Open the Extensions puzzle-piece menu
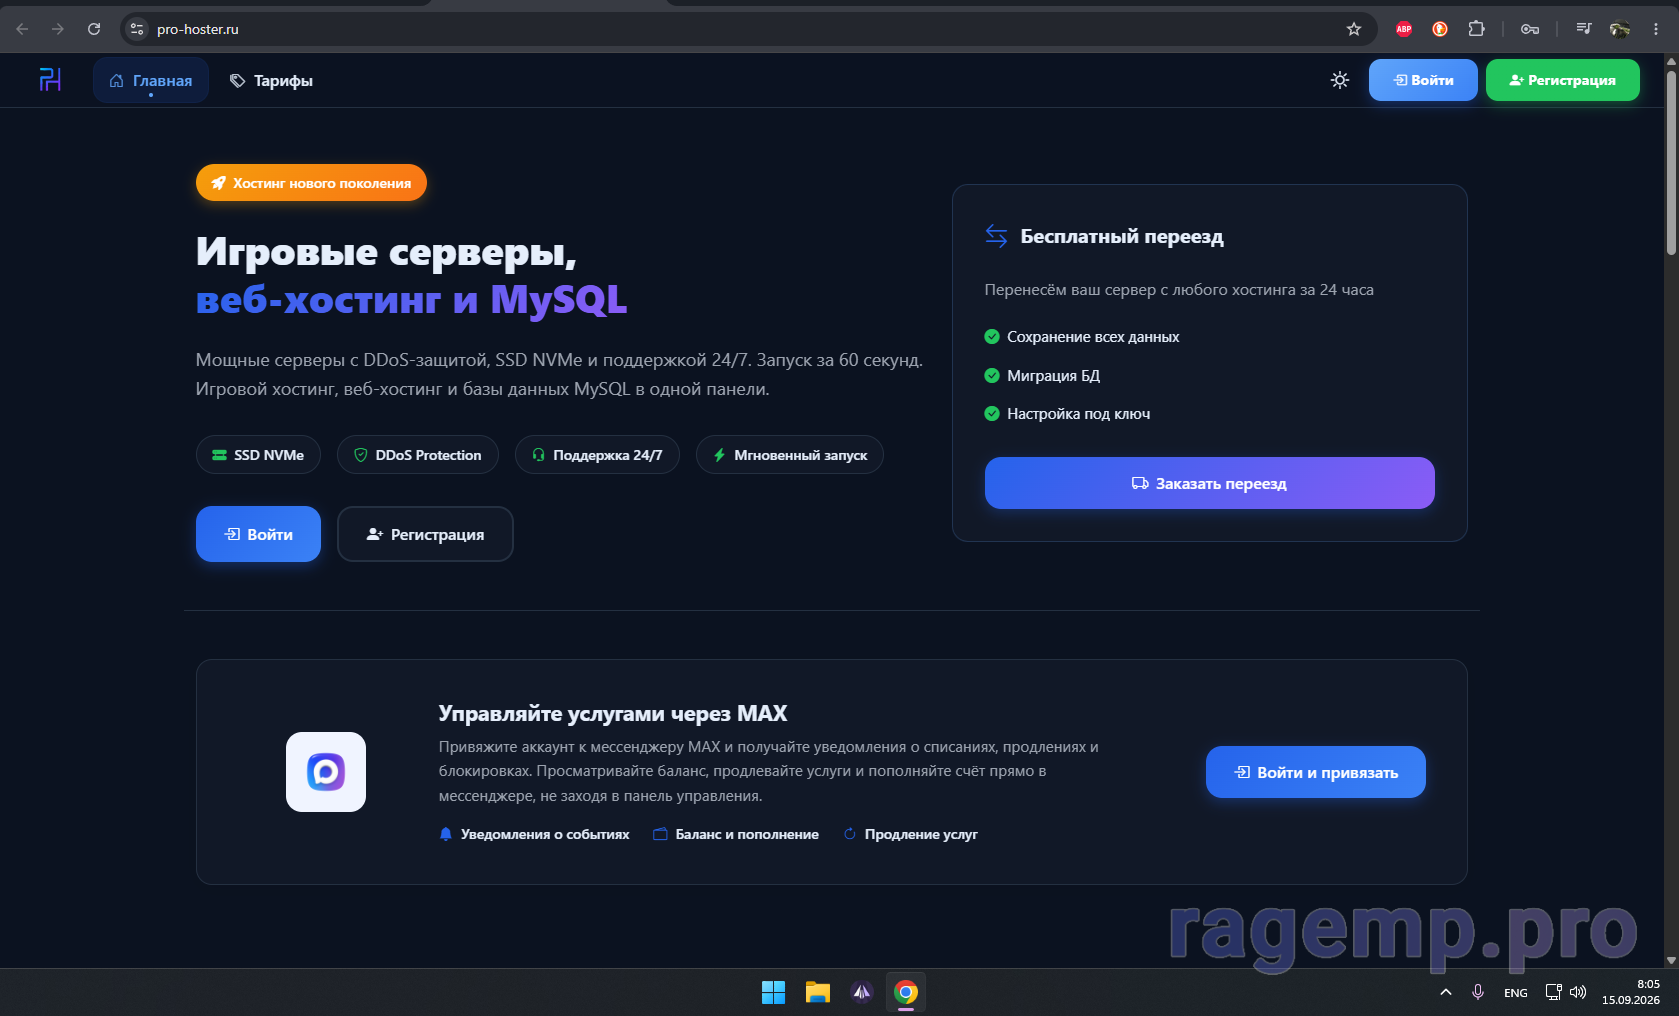 click(x=1476, y=29)
